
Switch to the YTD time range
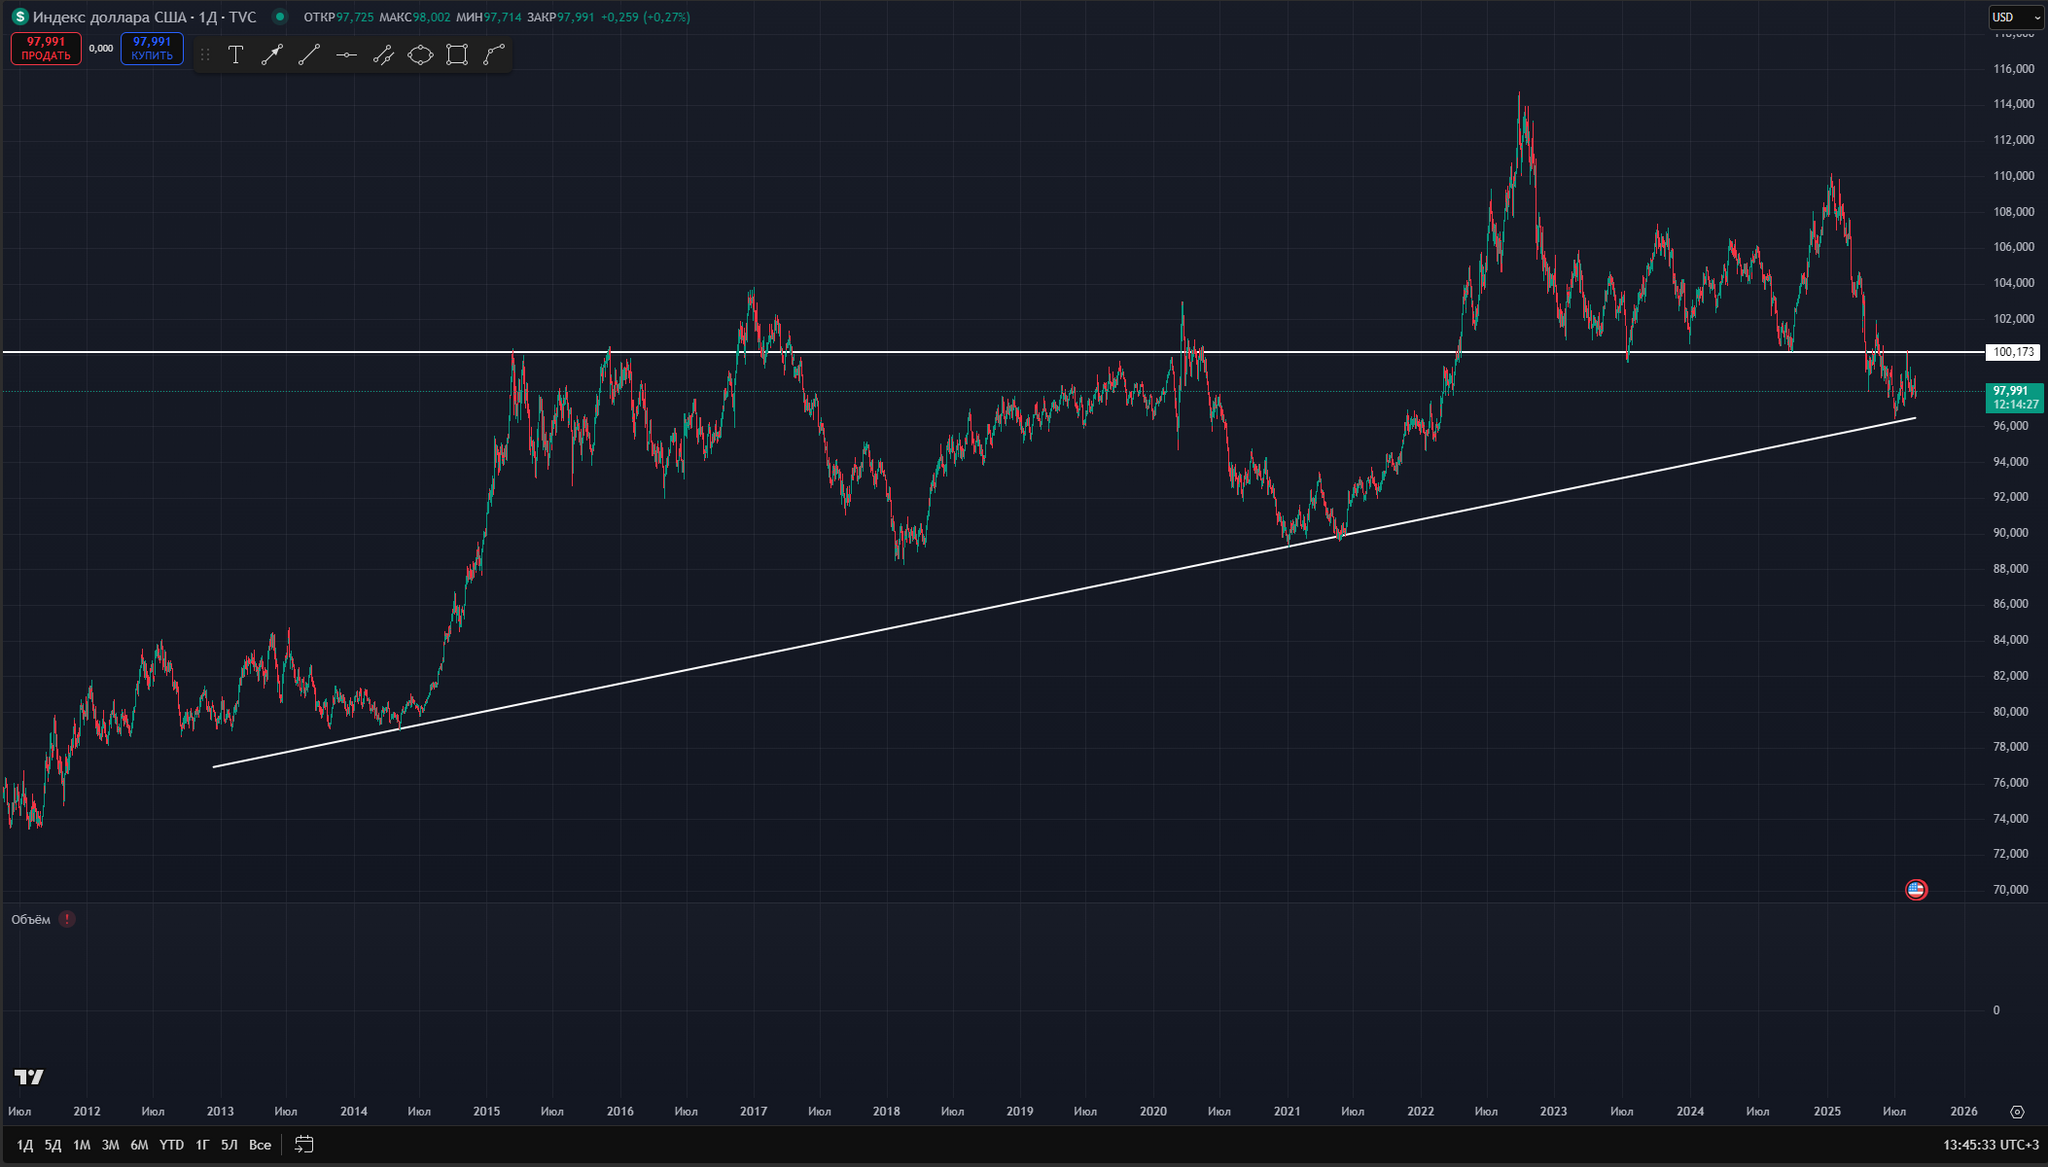click(171, 1144)
